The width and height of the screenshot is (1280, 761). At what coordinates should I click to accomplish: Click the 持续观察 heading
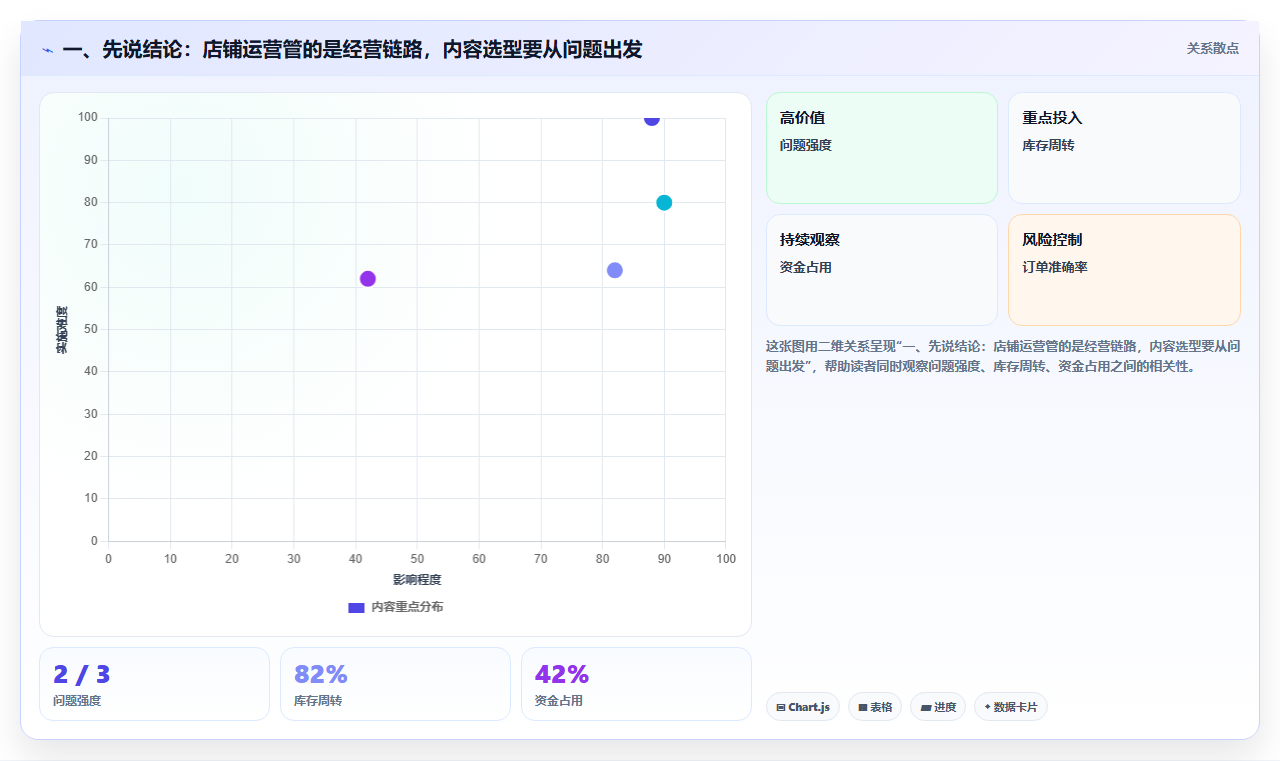pyautogui.click(x=810, y=240)
